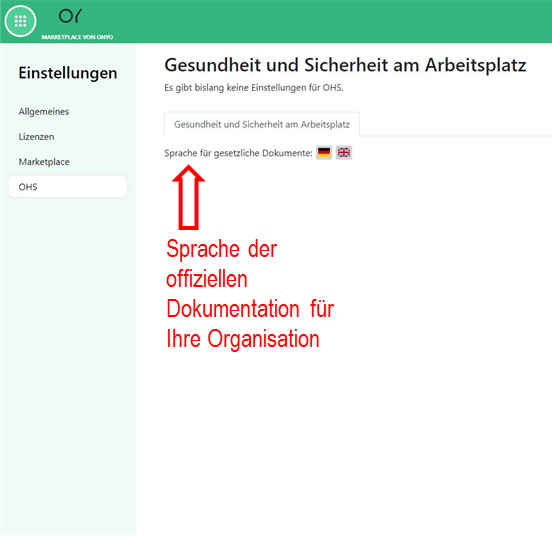
Task: Open Allgemeines settings section
Action: pyautogui.click(x=44, y=112)
